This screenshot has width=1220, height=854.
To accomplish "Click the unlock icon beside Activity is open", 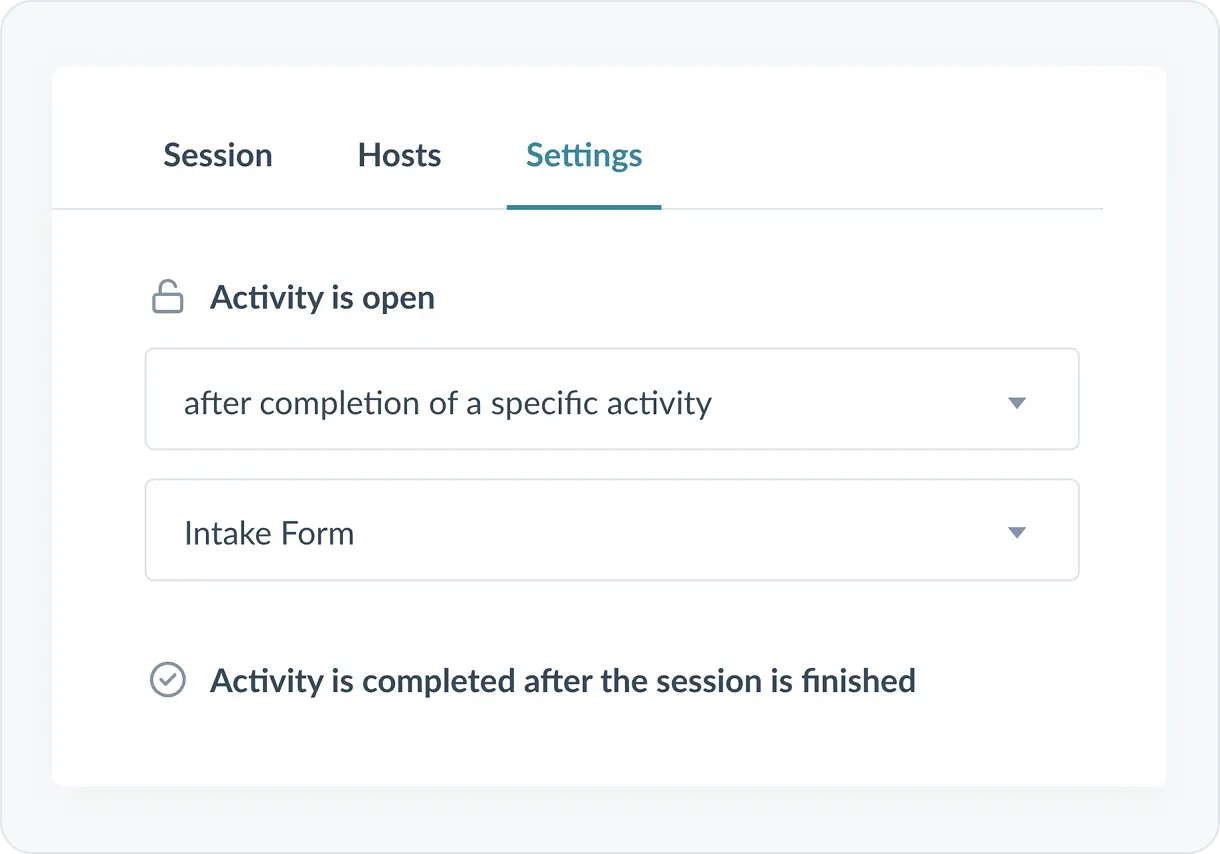I will (x=167, y=298).
